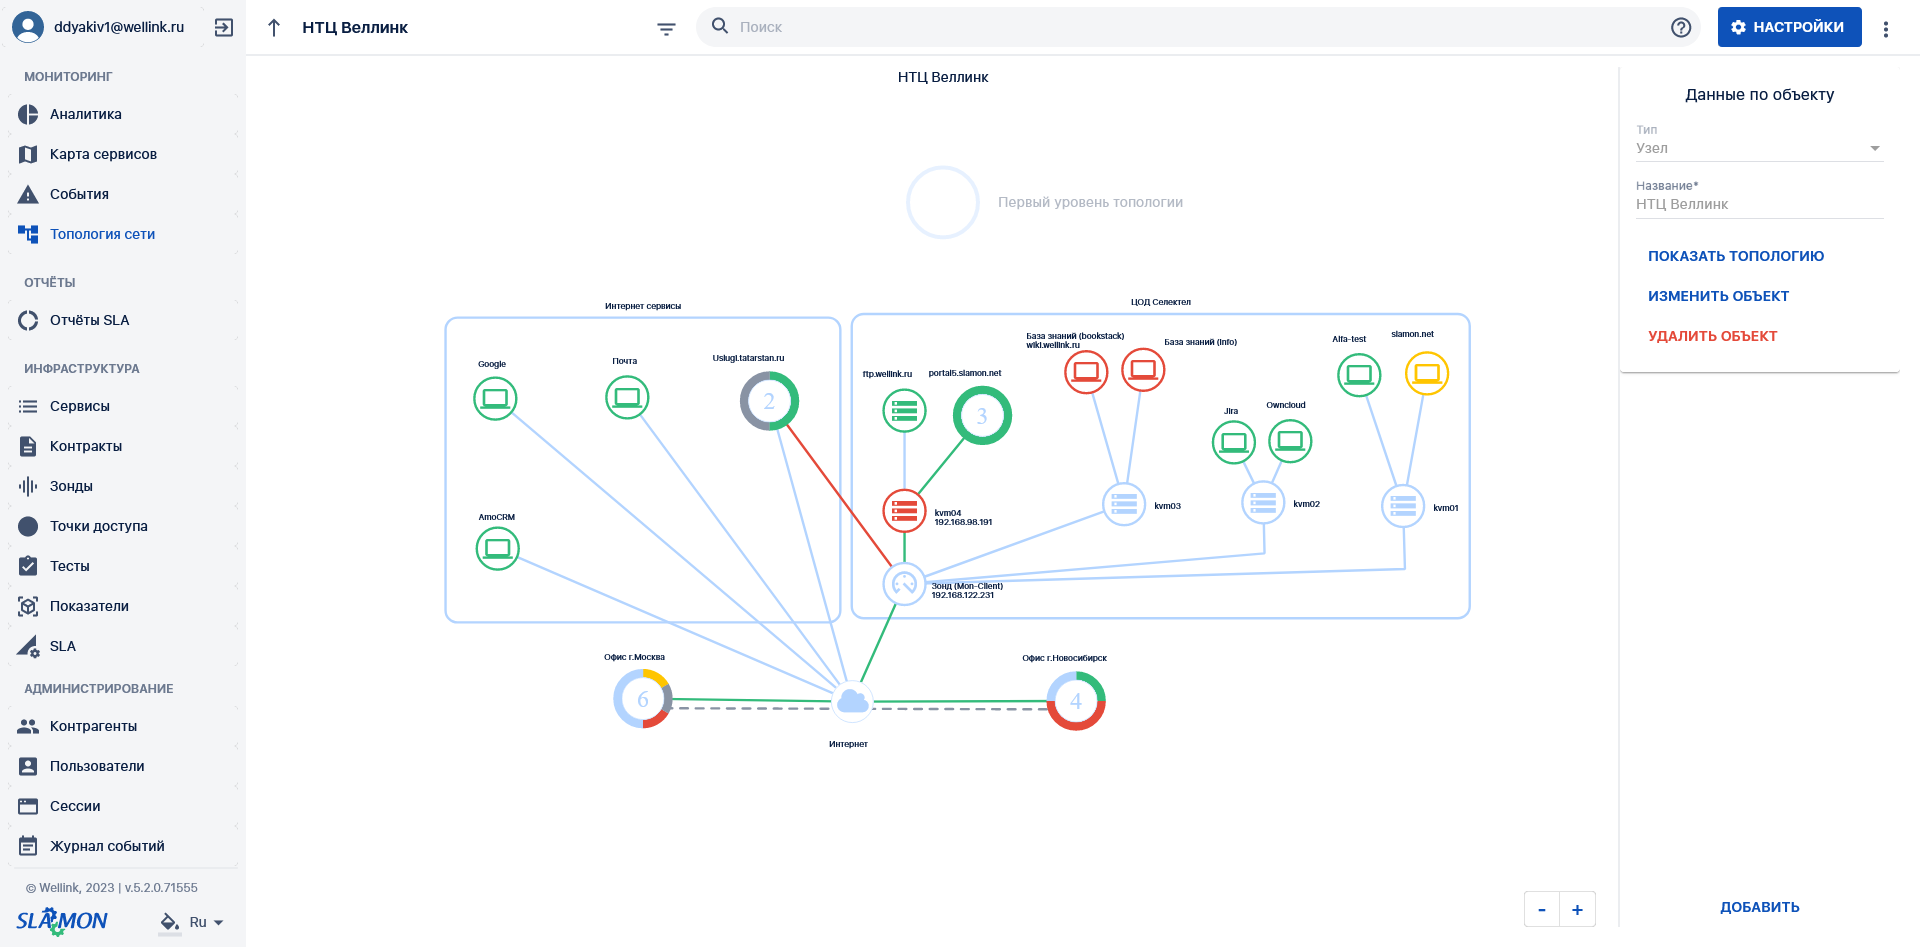Select the ftp.wellink.ru server node

pyautogui.click(x=904, y=410)
